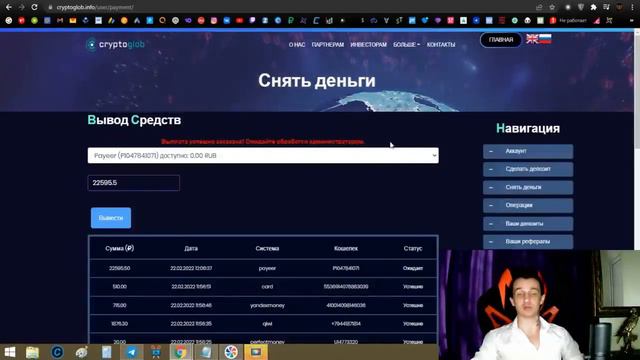This screenshot has height=360, width=640.
Task: Open the Windows Start button
Action: pos(10,352)
